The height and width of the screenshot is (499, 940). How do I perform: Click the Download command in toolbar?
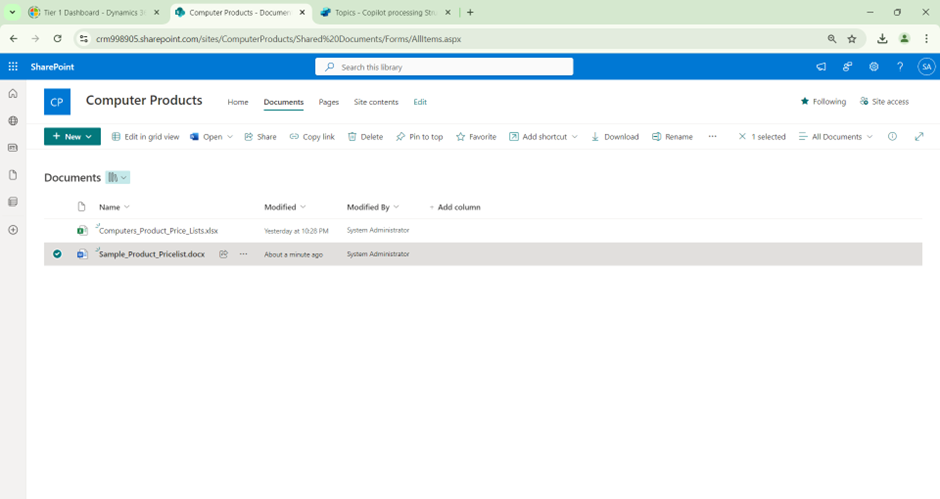point(615,137)
